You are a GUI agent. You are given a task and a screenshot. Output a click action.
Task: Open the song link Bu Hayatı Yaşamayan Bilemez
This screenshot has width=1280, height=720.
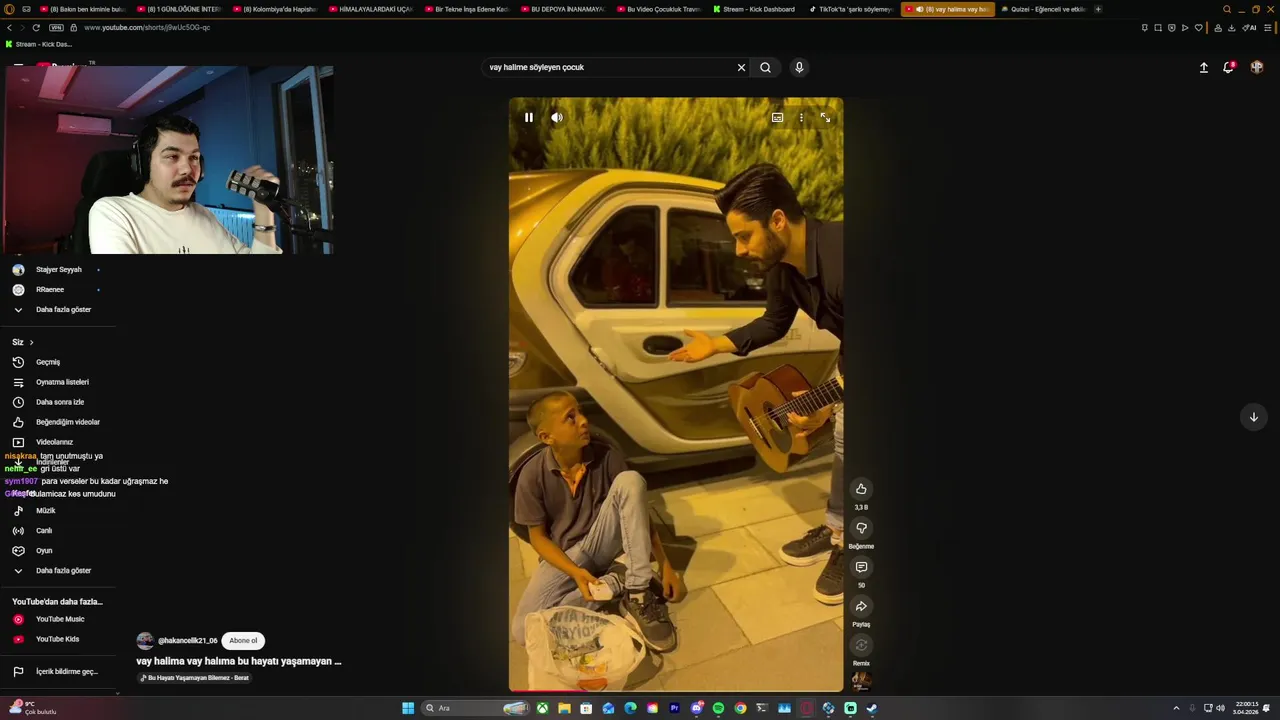pyautogui.click(x=194, y=678)
